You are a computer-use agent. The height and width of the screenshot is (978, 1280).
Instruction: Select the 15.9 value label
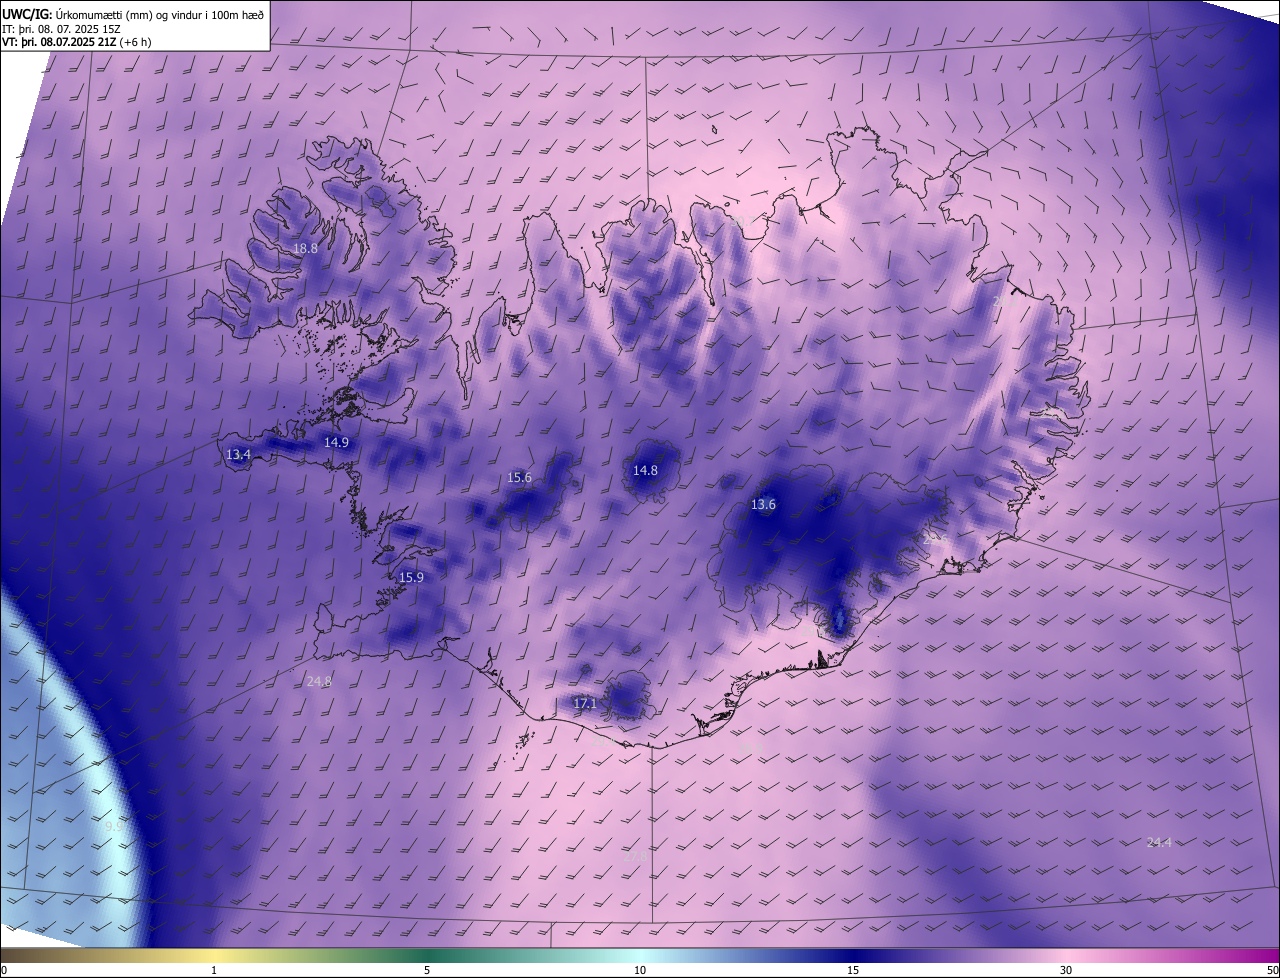411,577
